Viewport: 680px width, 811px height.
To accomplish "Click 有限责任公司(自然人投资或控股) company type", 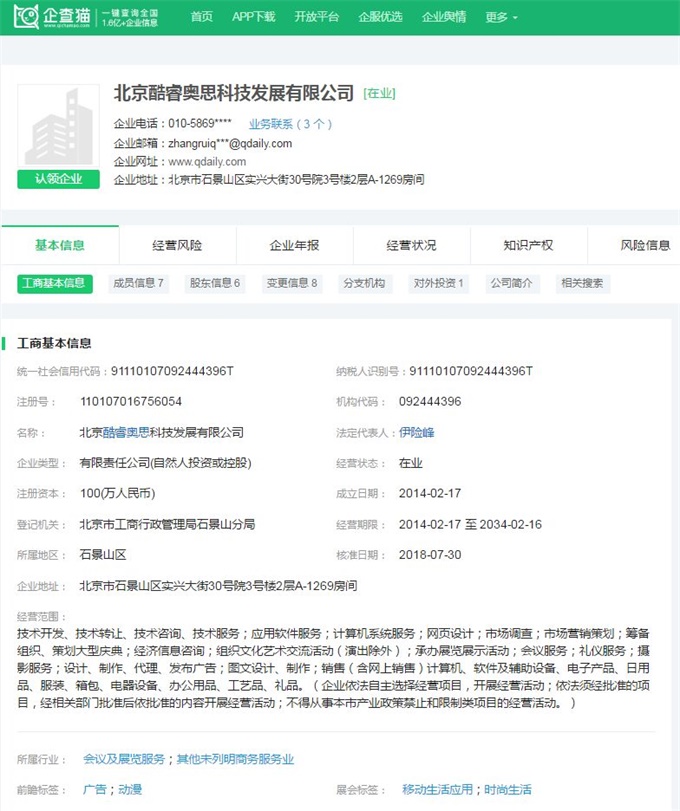I will pos(165,463).
